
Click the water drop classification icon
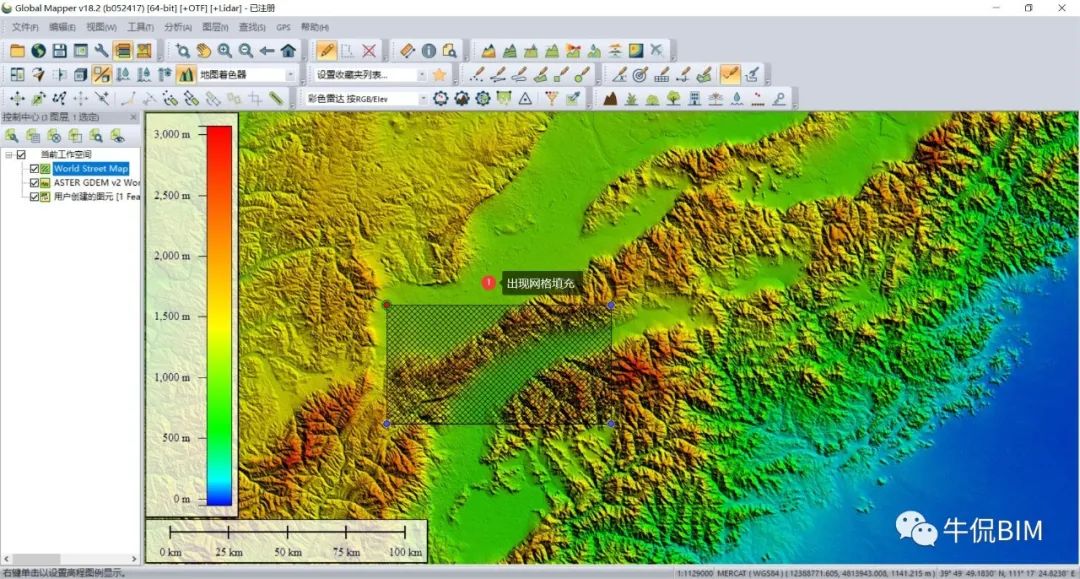[737, 98]
